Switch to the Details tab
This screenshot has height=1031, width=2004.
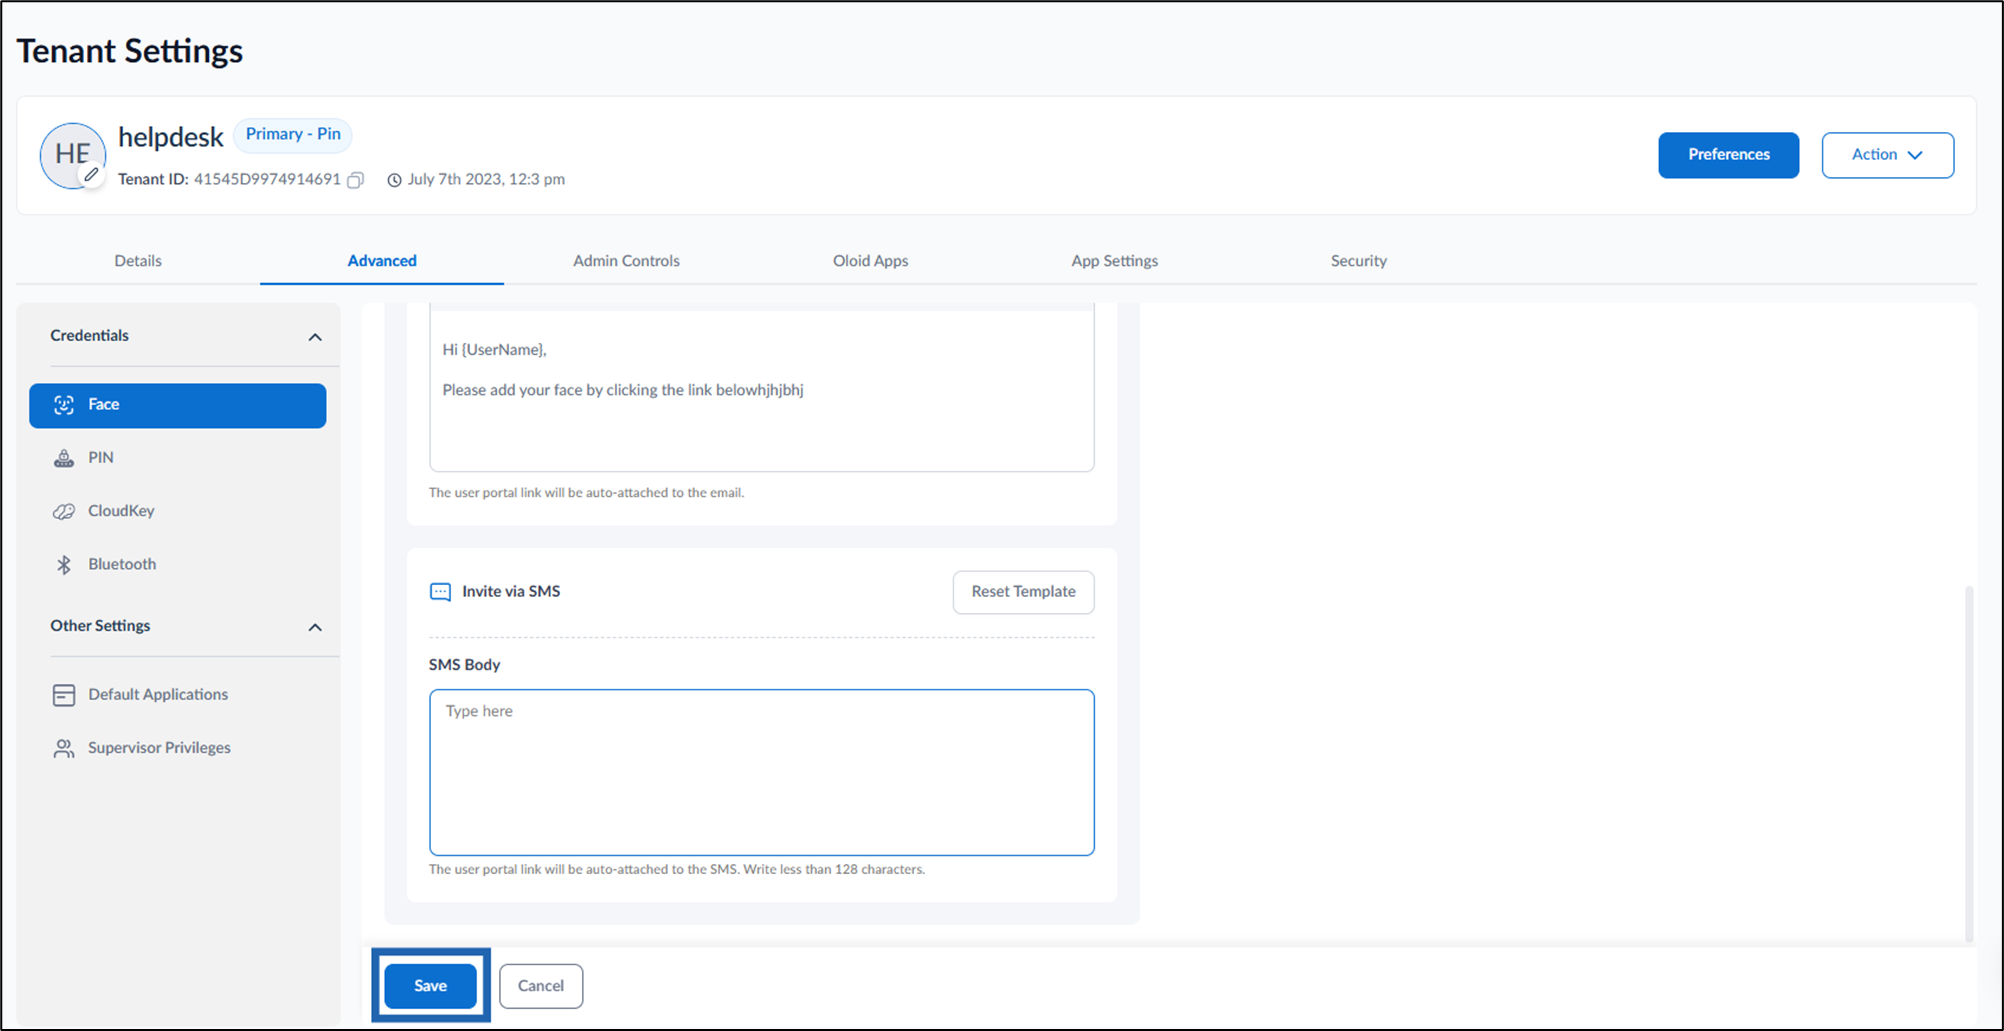(x=138, y=261)
